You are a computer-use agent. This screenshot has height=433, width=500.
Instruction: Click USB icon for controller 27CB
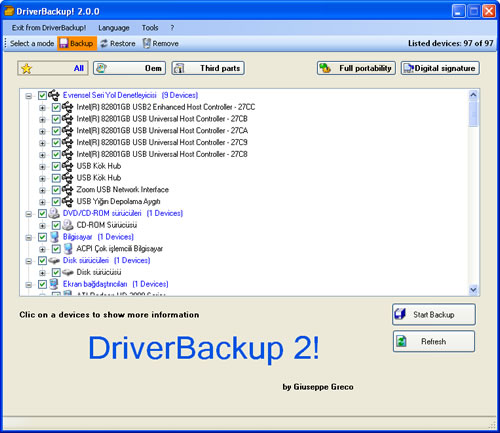(x=67, y=119)
